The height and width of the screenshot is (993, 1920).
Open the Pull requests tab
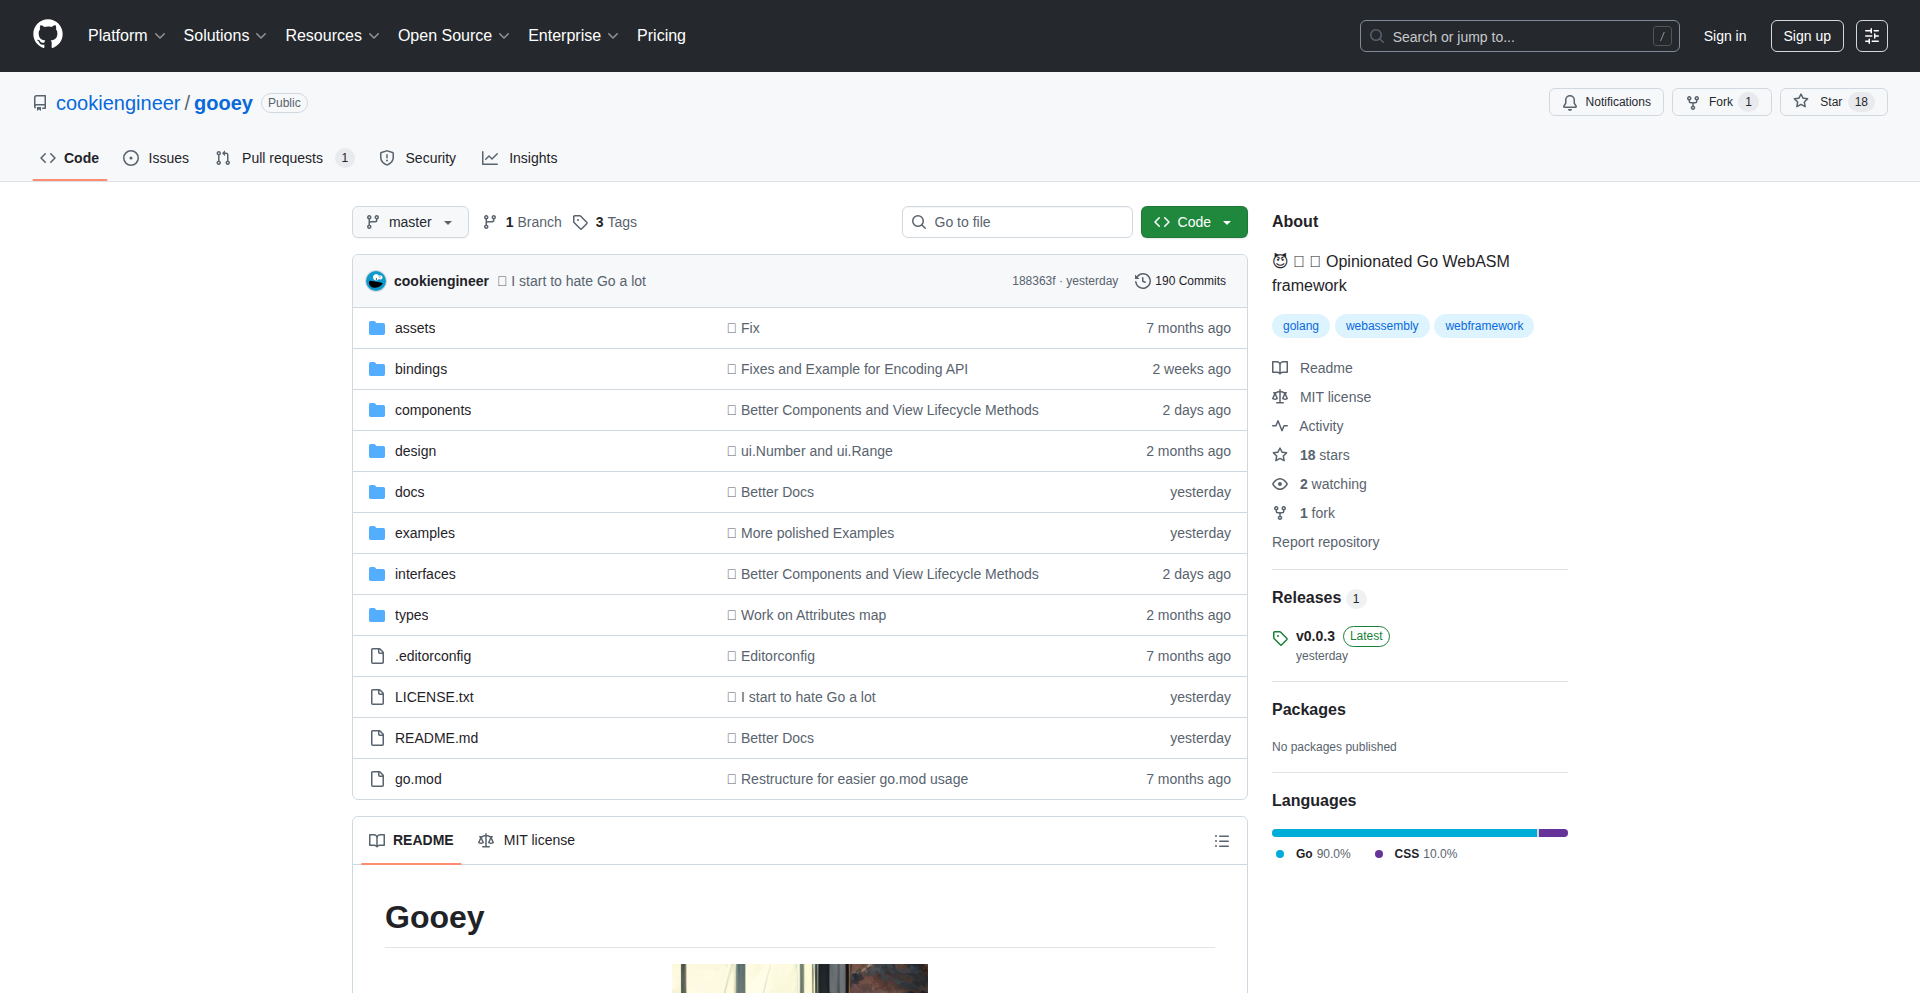[283, 158]
